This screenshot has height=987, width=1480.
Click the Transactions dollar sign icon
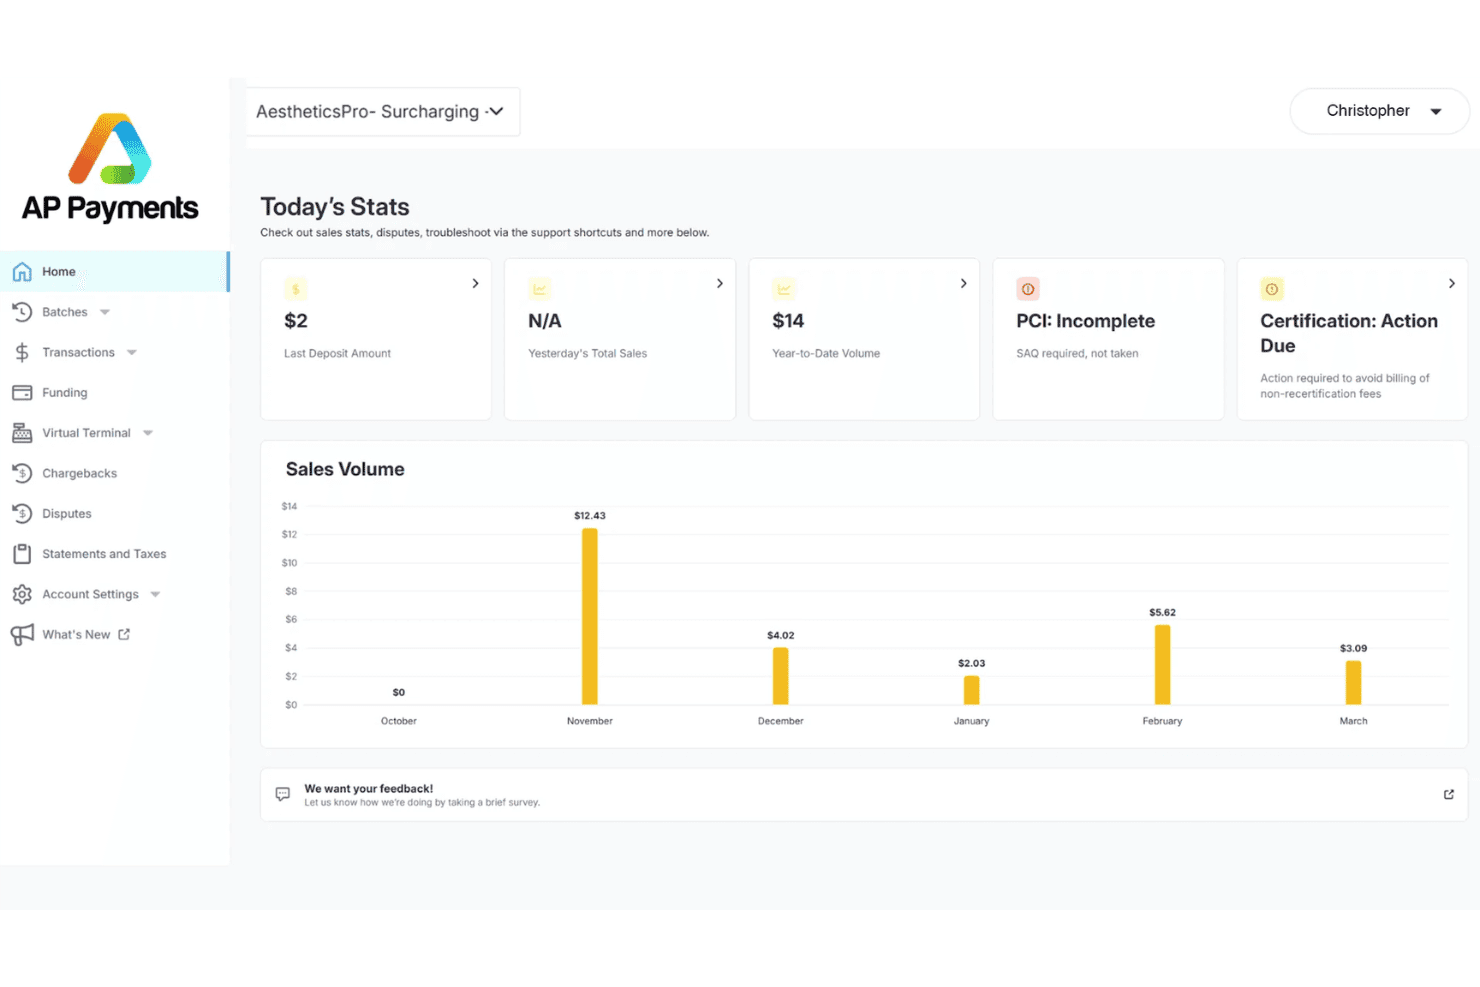(x=22, y=352)
